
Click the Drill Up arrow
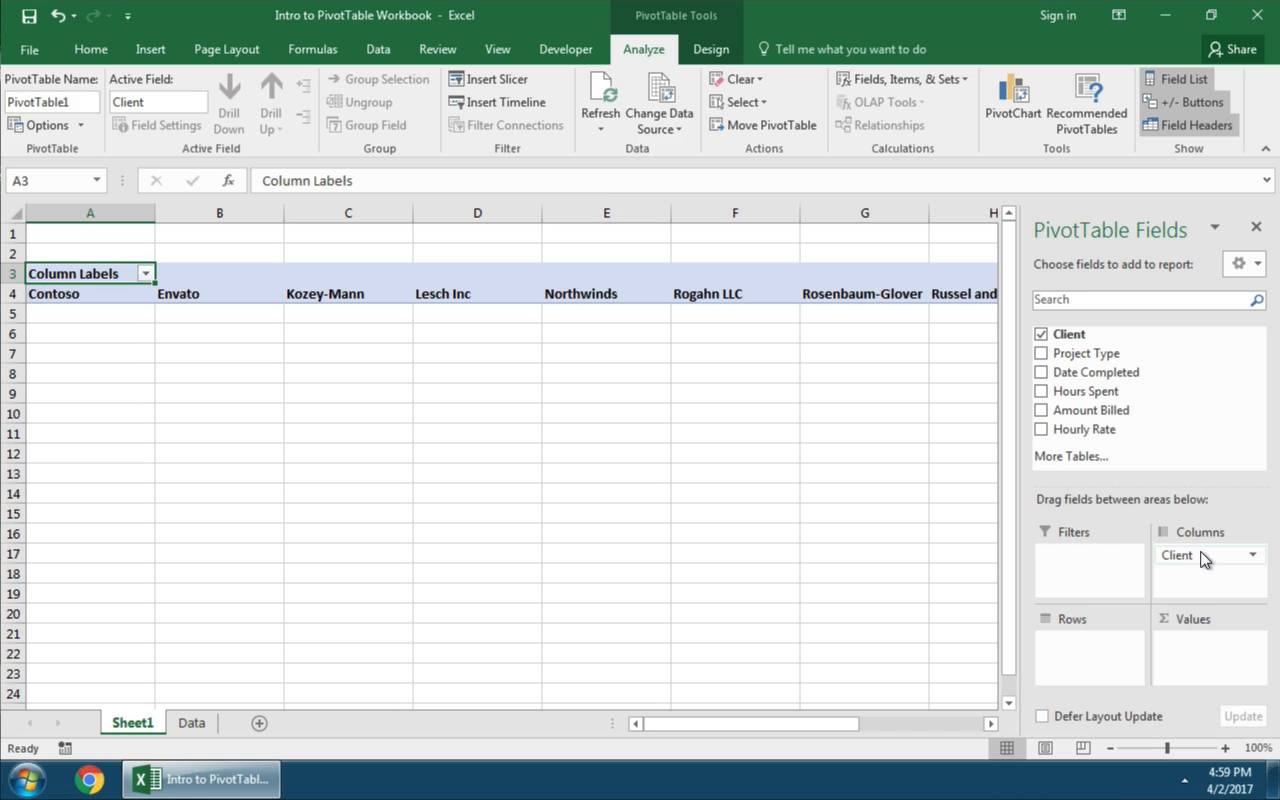coord(271,104)
